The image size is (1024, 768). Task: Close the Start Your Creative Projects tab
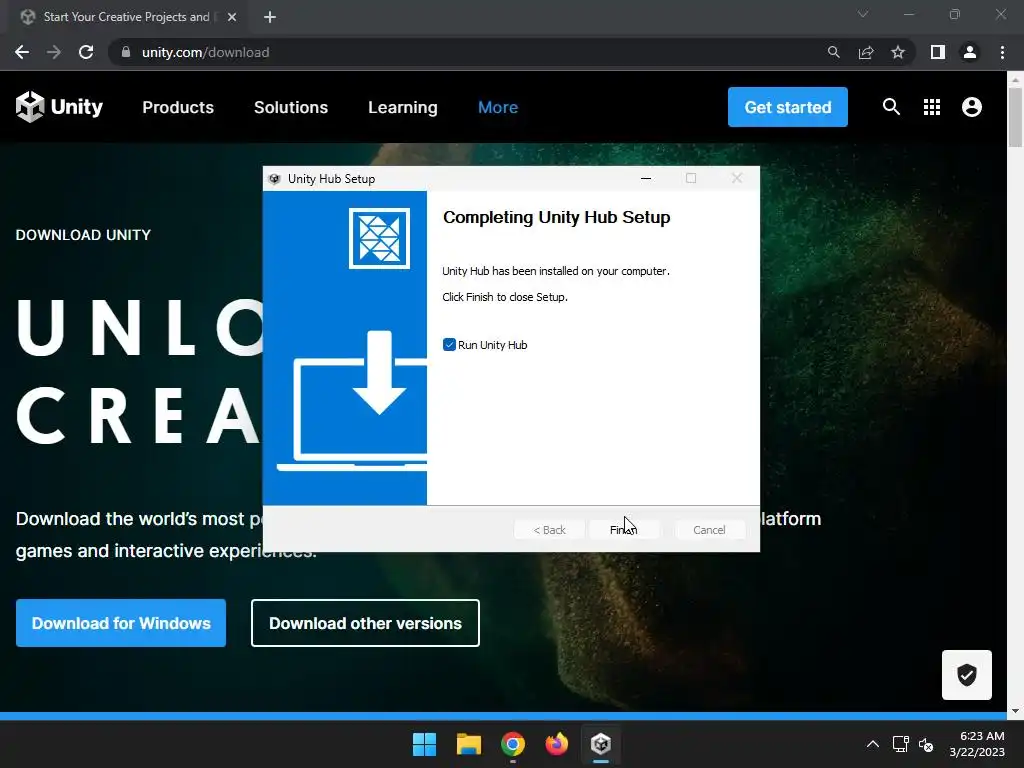232,18
